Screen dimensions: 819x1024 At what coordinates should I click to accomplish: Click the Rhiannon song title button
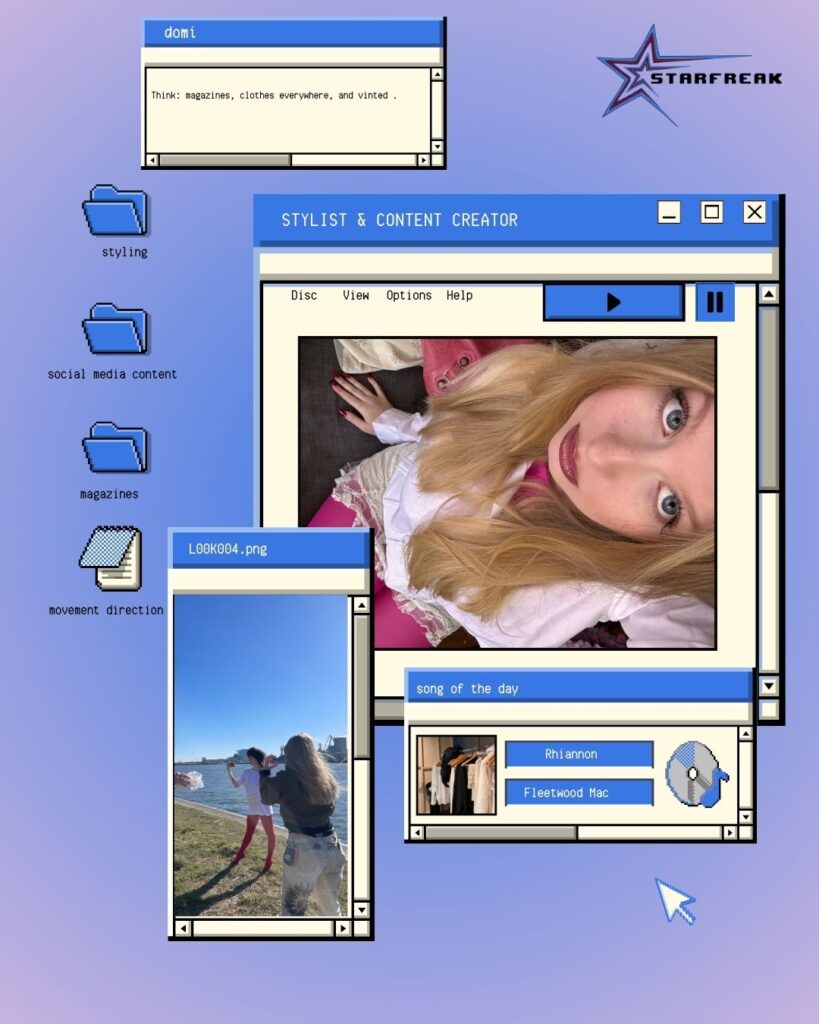tap(578, 754)
